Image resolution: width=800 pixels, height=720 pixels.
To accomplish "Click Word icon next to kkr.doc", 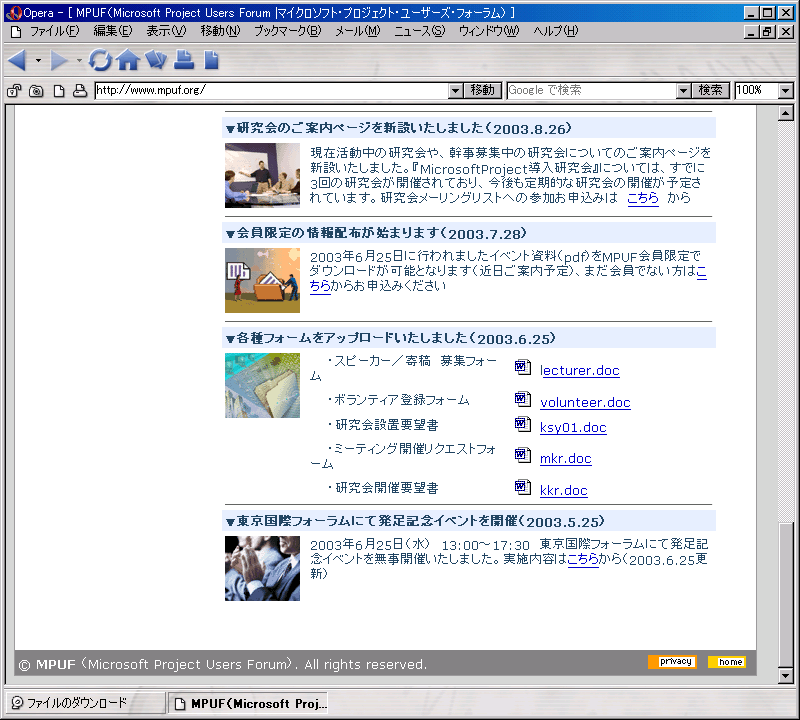I will pyautogui.click(x=522, y=487).
